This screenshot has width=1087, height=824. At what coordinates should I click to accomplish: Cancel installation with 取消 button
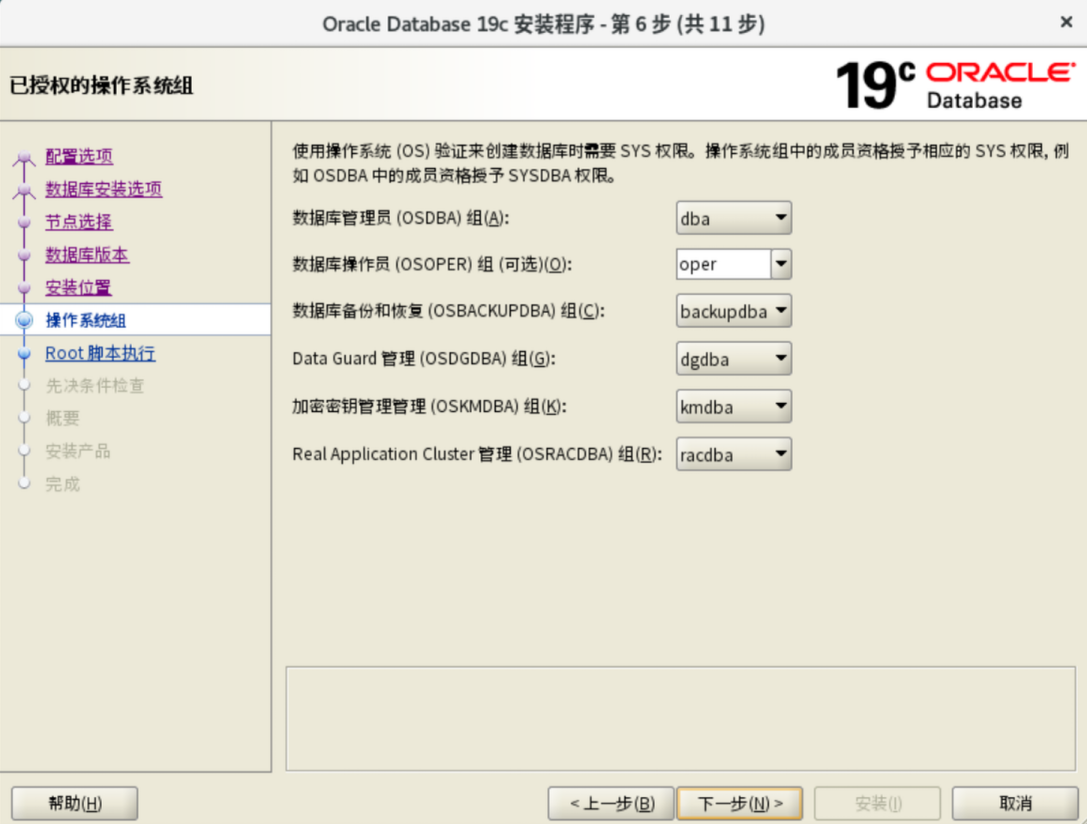(1014, 803)
